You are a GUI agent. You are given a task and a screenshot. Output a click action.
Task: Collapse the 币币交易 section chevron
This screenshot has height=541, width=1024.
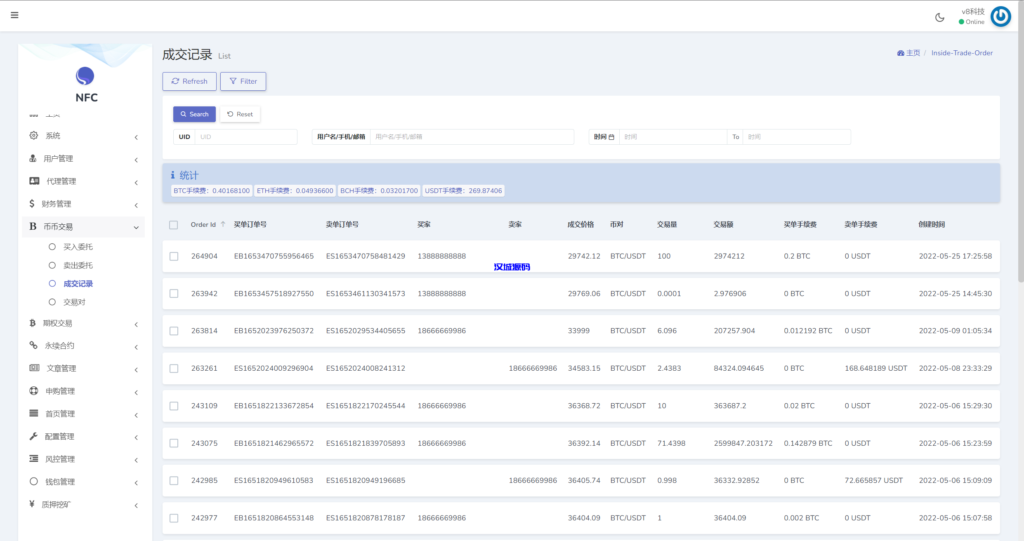135,227
